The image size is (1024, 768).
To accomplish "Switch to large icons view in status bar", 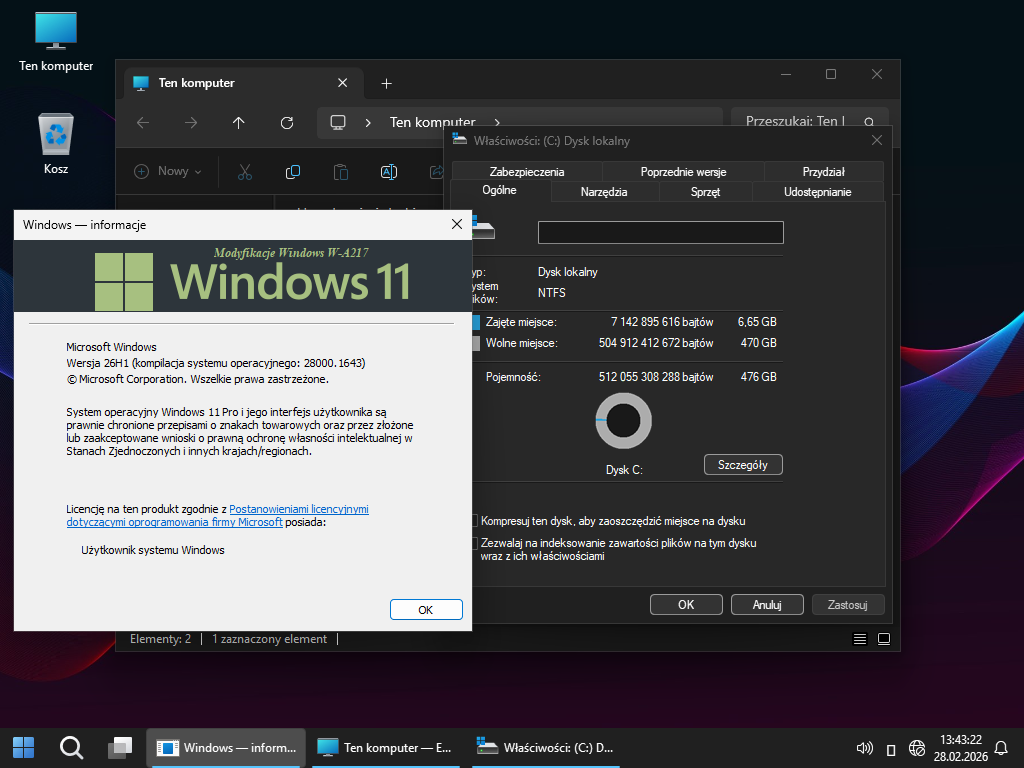I will 884,639.
